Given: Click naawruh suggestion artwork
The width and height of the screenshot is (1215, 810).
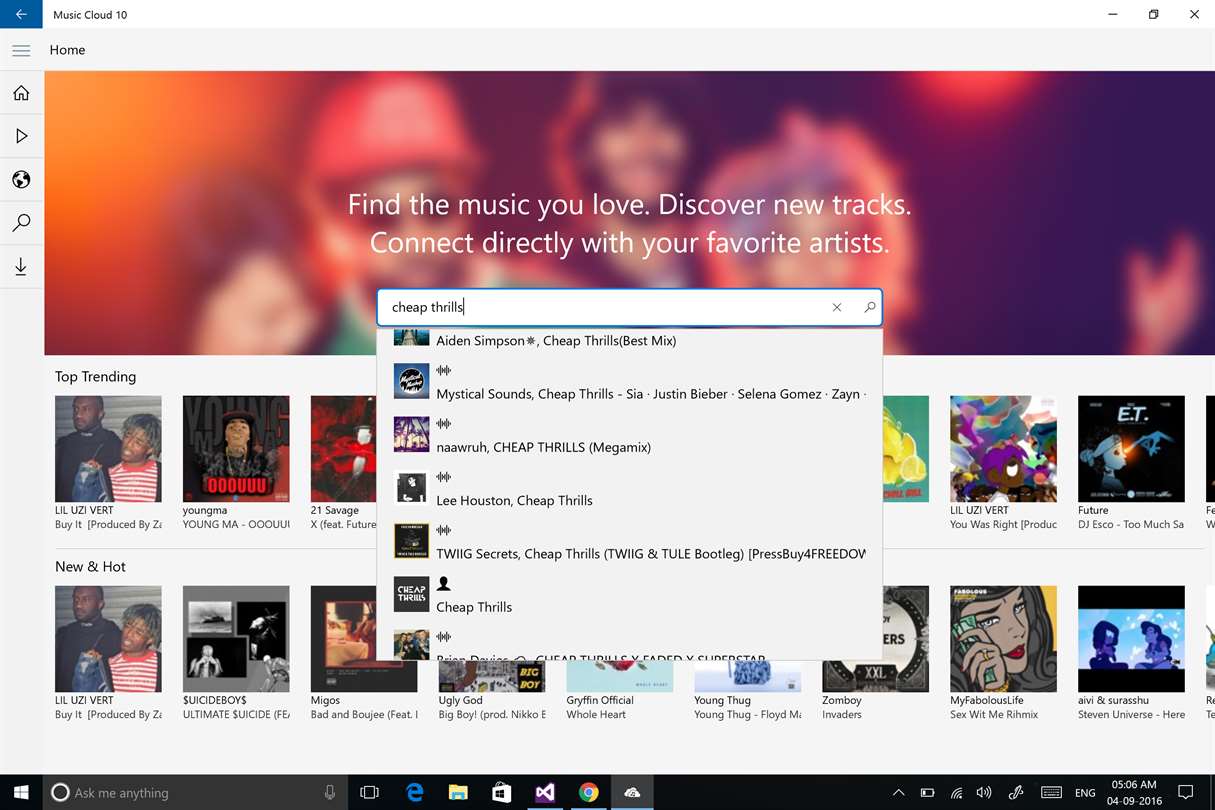Looking at the screenshot, I should click(x=411, y=434).
